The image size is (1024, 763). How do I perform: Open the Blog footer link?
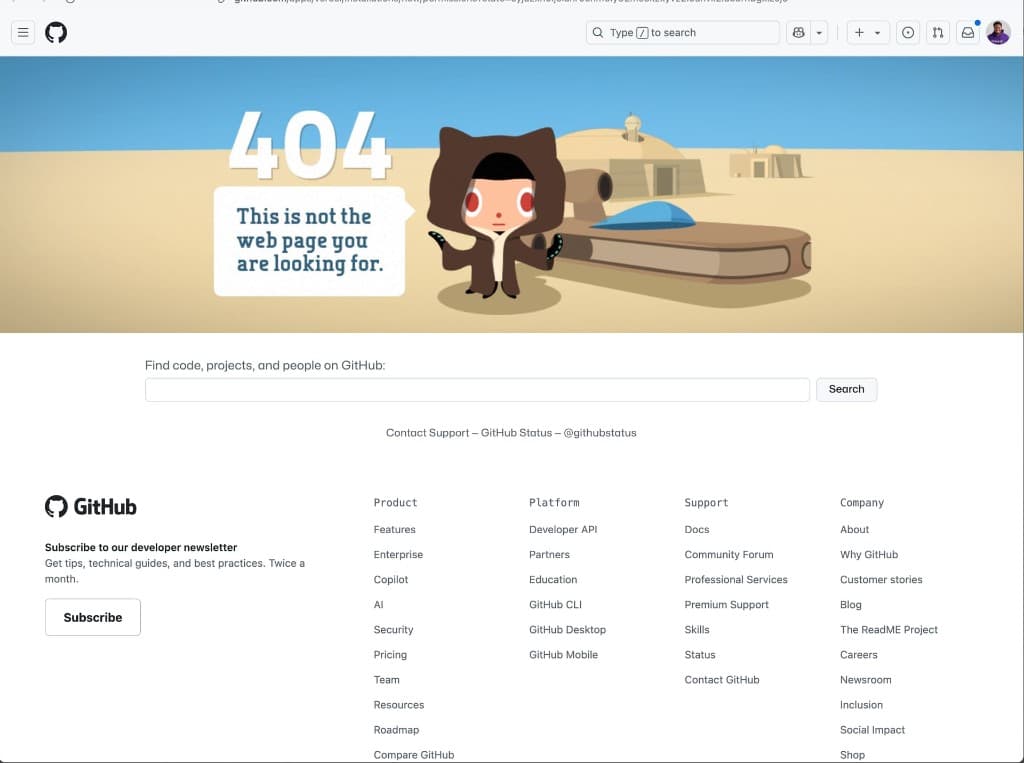coord(851,605)
